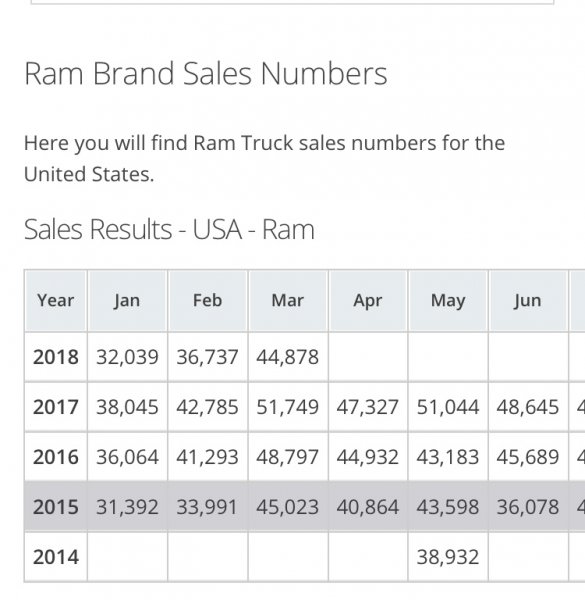Select the Jun column header
585x600 pixels.
[528, 300]
